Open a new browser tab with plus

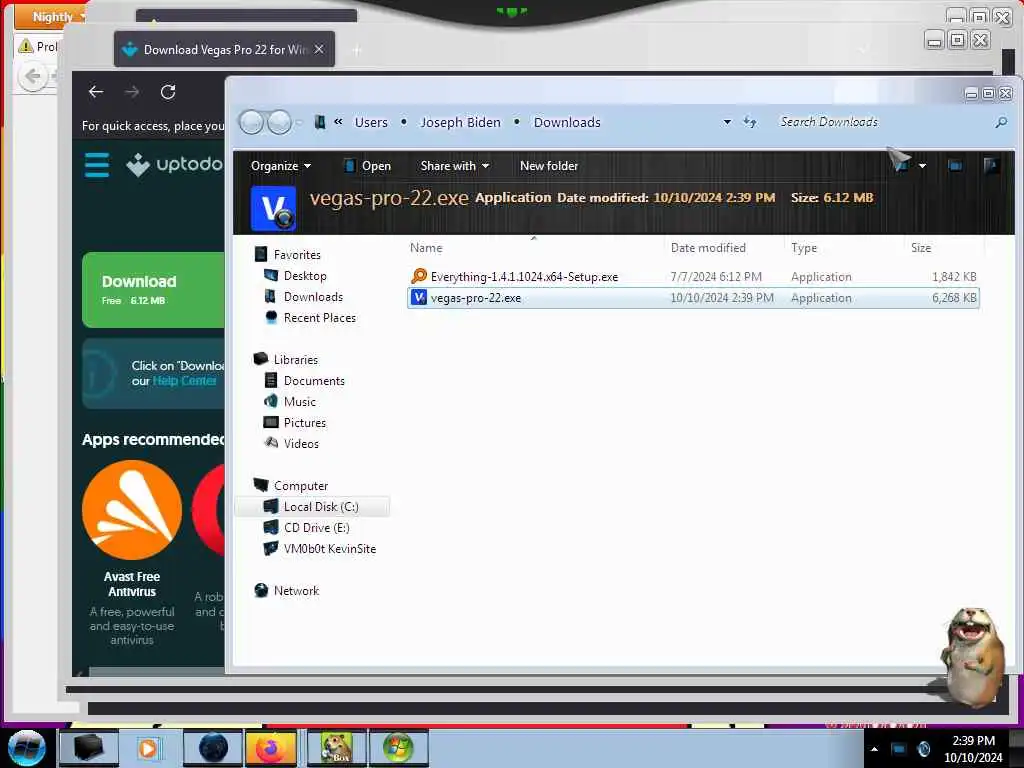[x=357, y=50]
